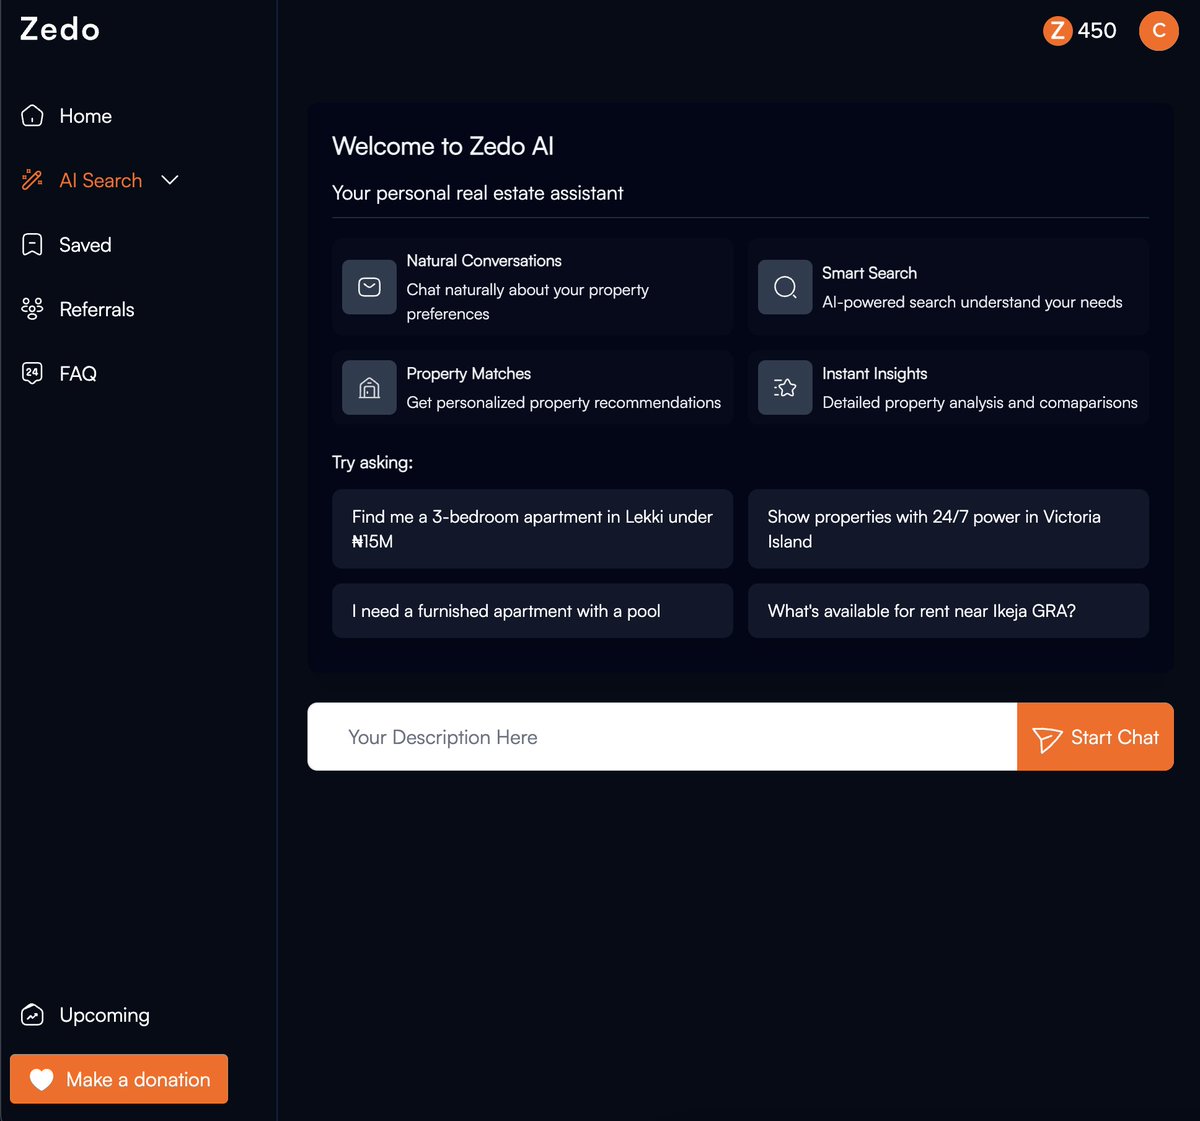Select the Smart Search magnifier icon
The image size is (1200, 1121).
point(785,287)
